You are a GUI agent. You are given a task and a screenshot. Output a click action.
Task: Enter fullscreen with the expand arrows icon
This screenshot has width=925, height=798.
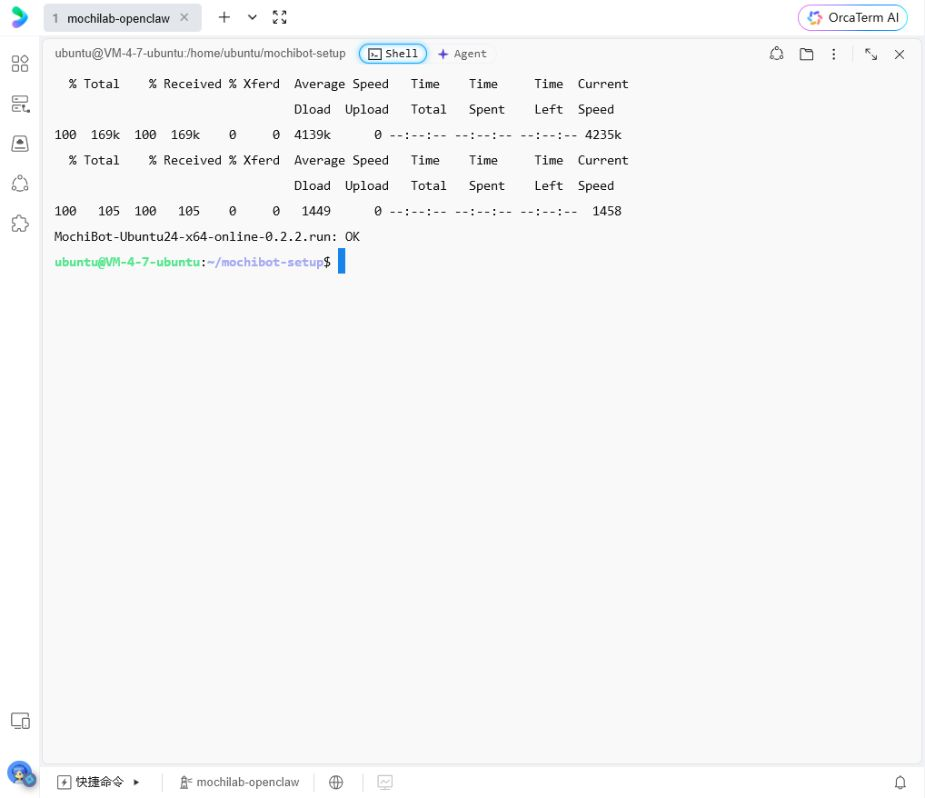pos(280,17)
